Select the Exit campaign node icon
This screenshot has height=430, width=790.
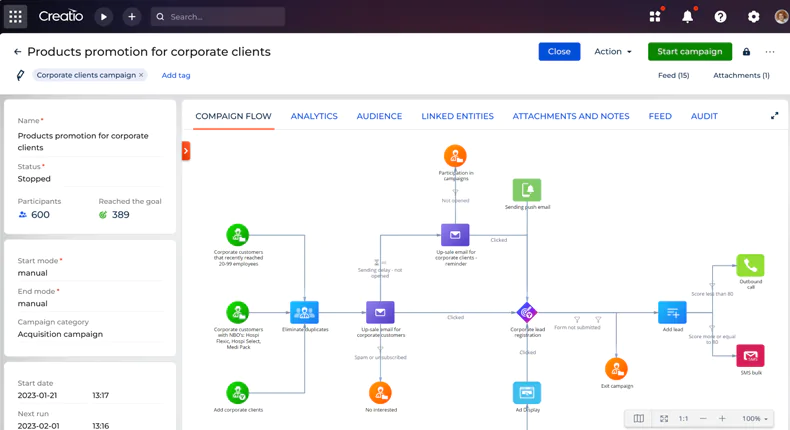[x=616, y=369]
